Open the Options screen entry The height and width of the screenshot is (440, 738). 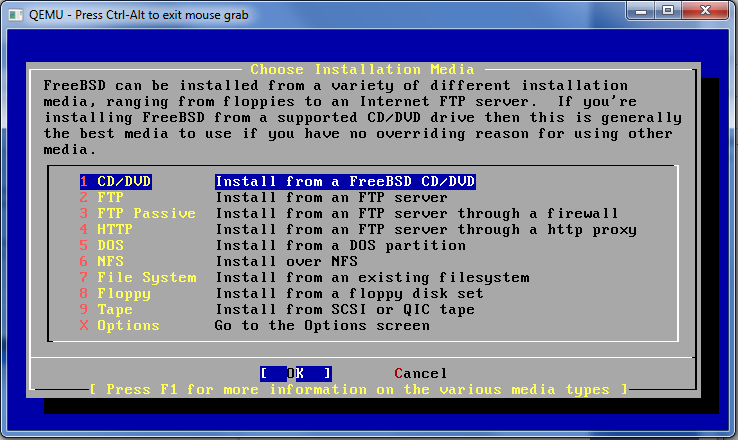pyautogui.click(x=120, y=326)
